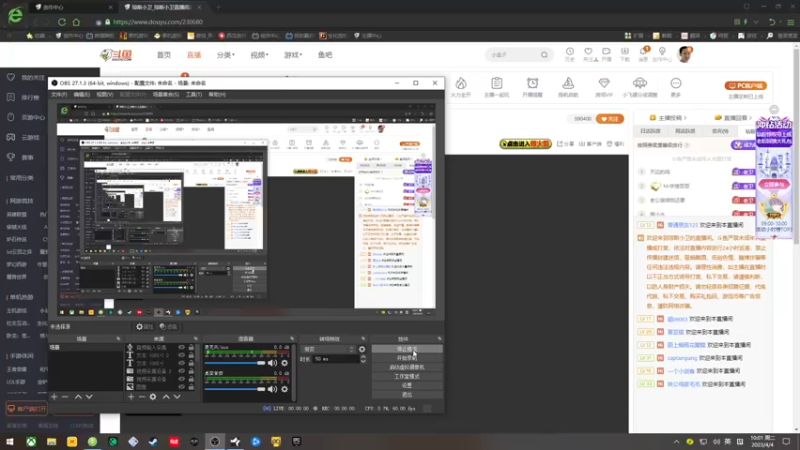
Task: Toggle lock on 视频采集设备 source
Action: (x=191, y=379)
